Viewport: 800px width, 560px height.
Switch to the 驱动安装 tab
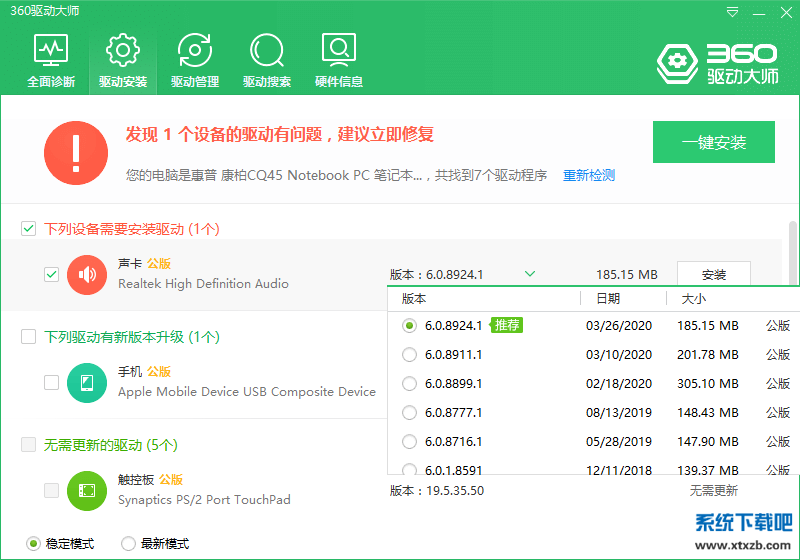click(123, 60)
